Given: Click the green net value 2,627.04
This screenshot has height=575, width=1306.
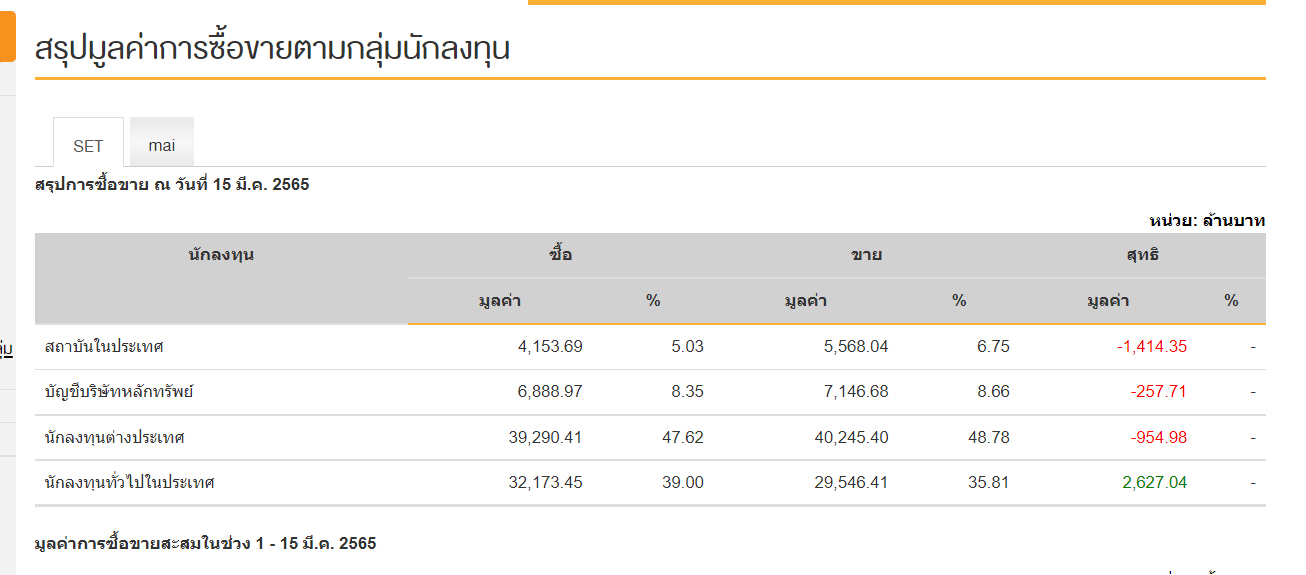Looking at the screenshot, I should [x=1154, y=483].
